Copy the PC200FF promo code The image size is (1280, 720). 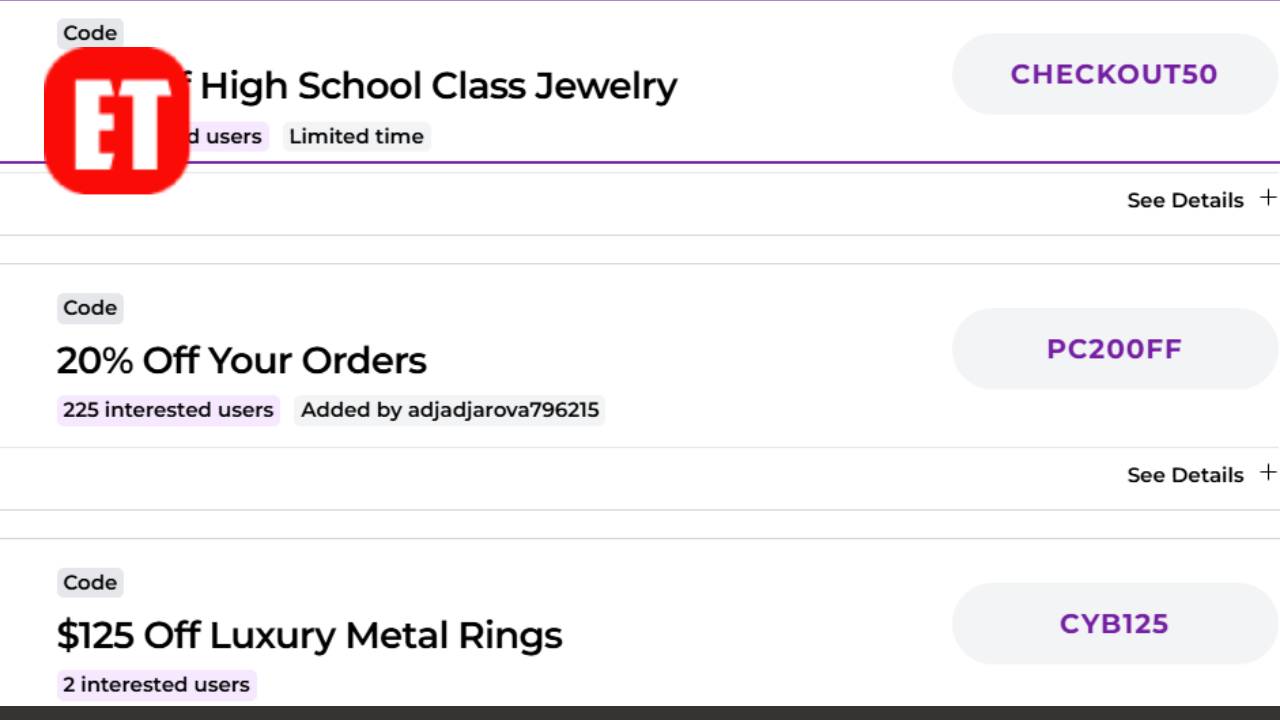[x=1114, y=348]
